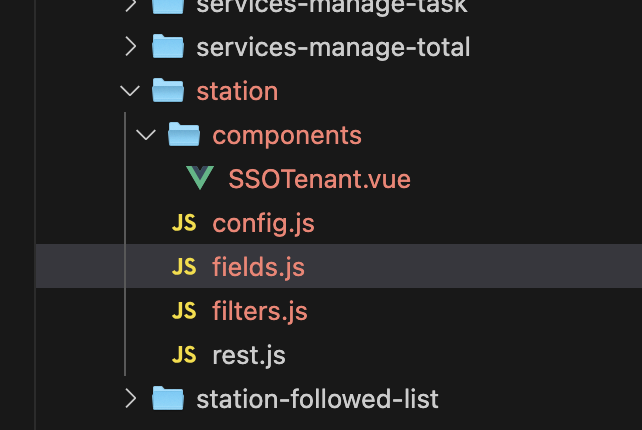
Task: Click the JS icon beside filters.js
Action: (x=184, y=311)
